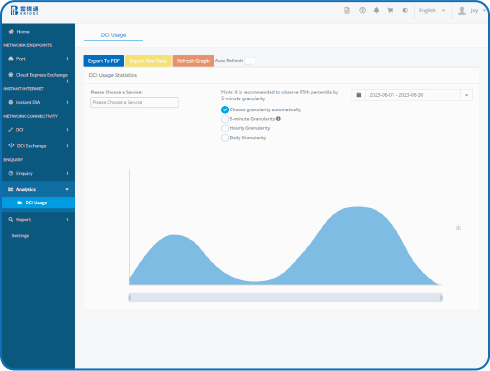This screenshot has height=371, width=490.
Task: Click the Export To PDF button
Action: tap(104, 61)
